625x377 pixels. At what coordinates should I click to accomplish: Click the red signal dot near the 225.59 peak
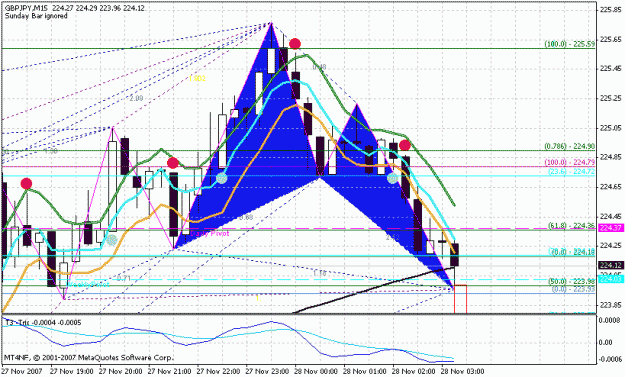click(x=295, y=43)
